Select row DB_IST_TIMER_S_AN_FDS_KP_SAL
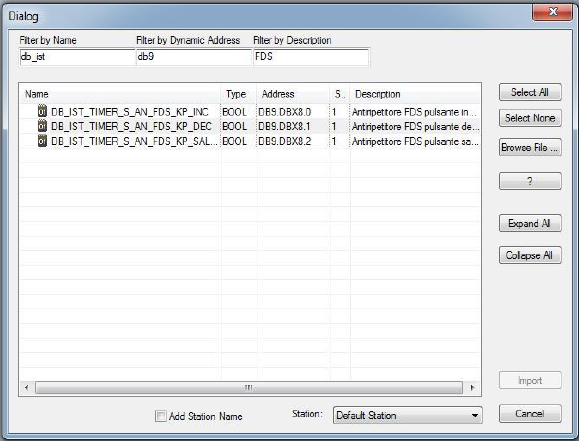Screen dimensions: 579x441 [250, 141]
